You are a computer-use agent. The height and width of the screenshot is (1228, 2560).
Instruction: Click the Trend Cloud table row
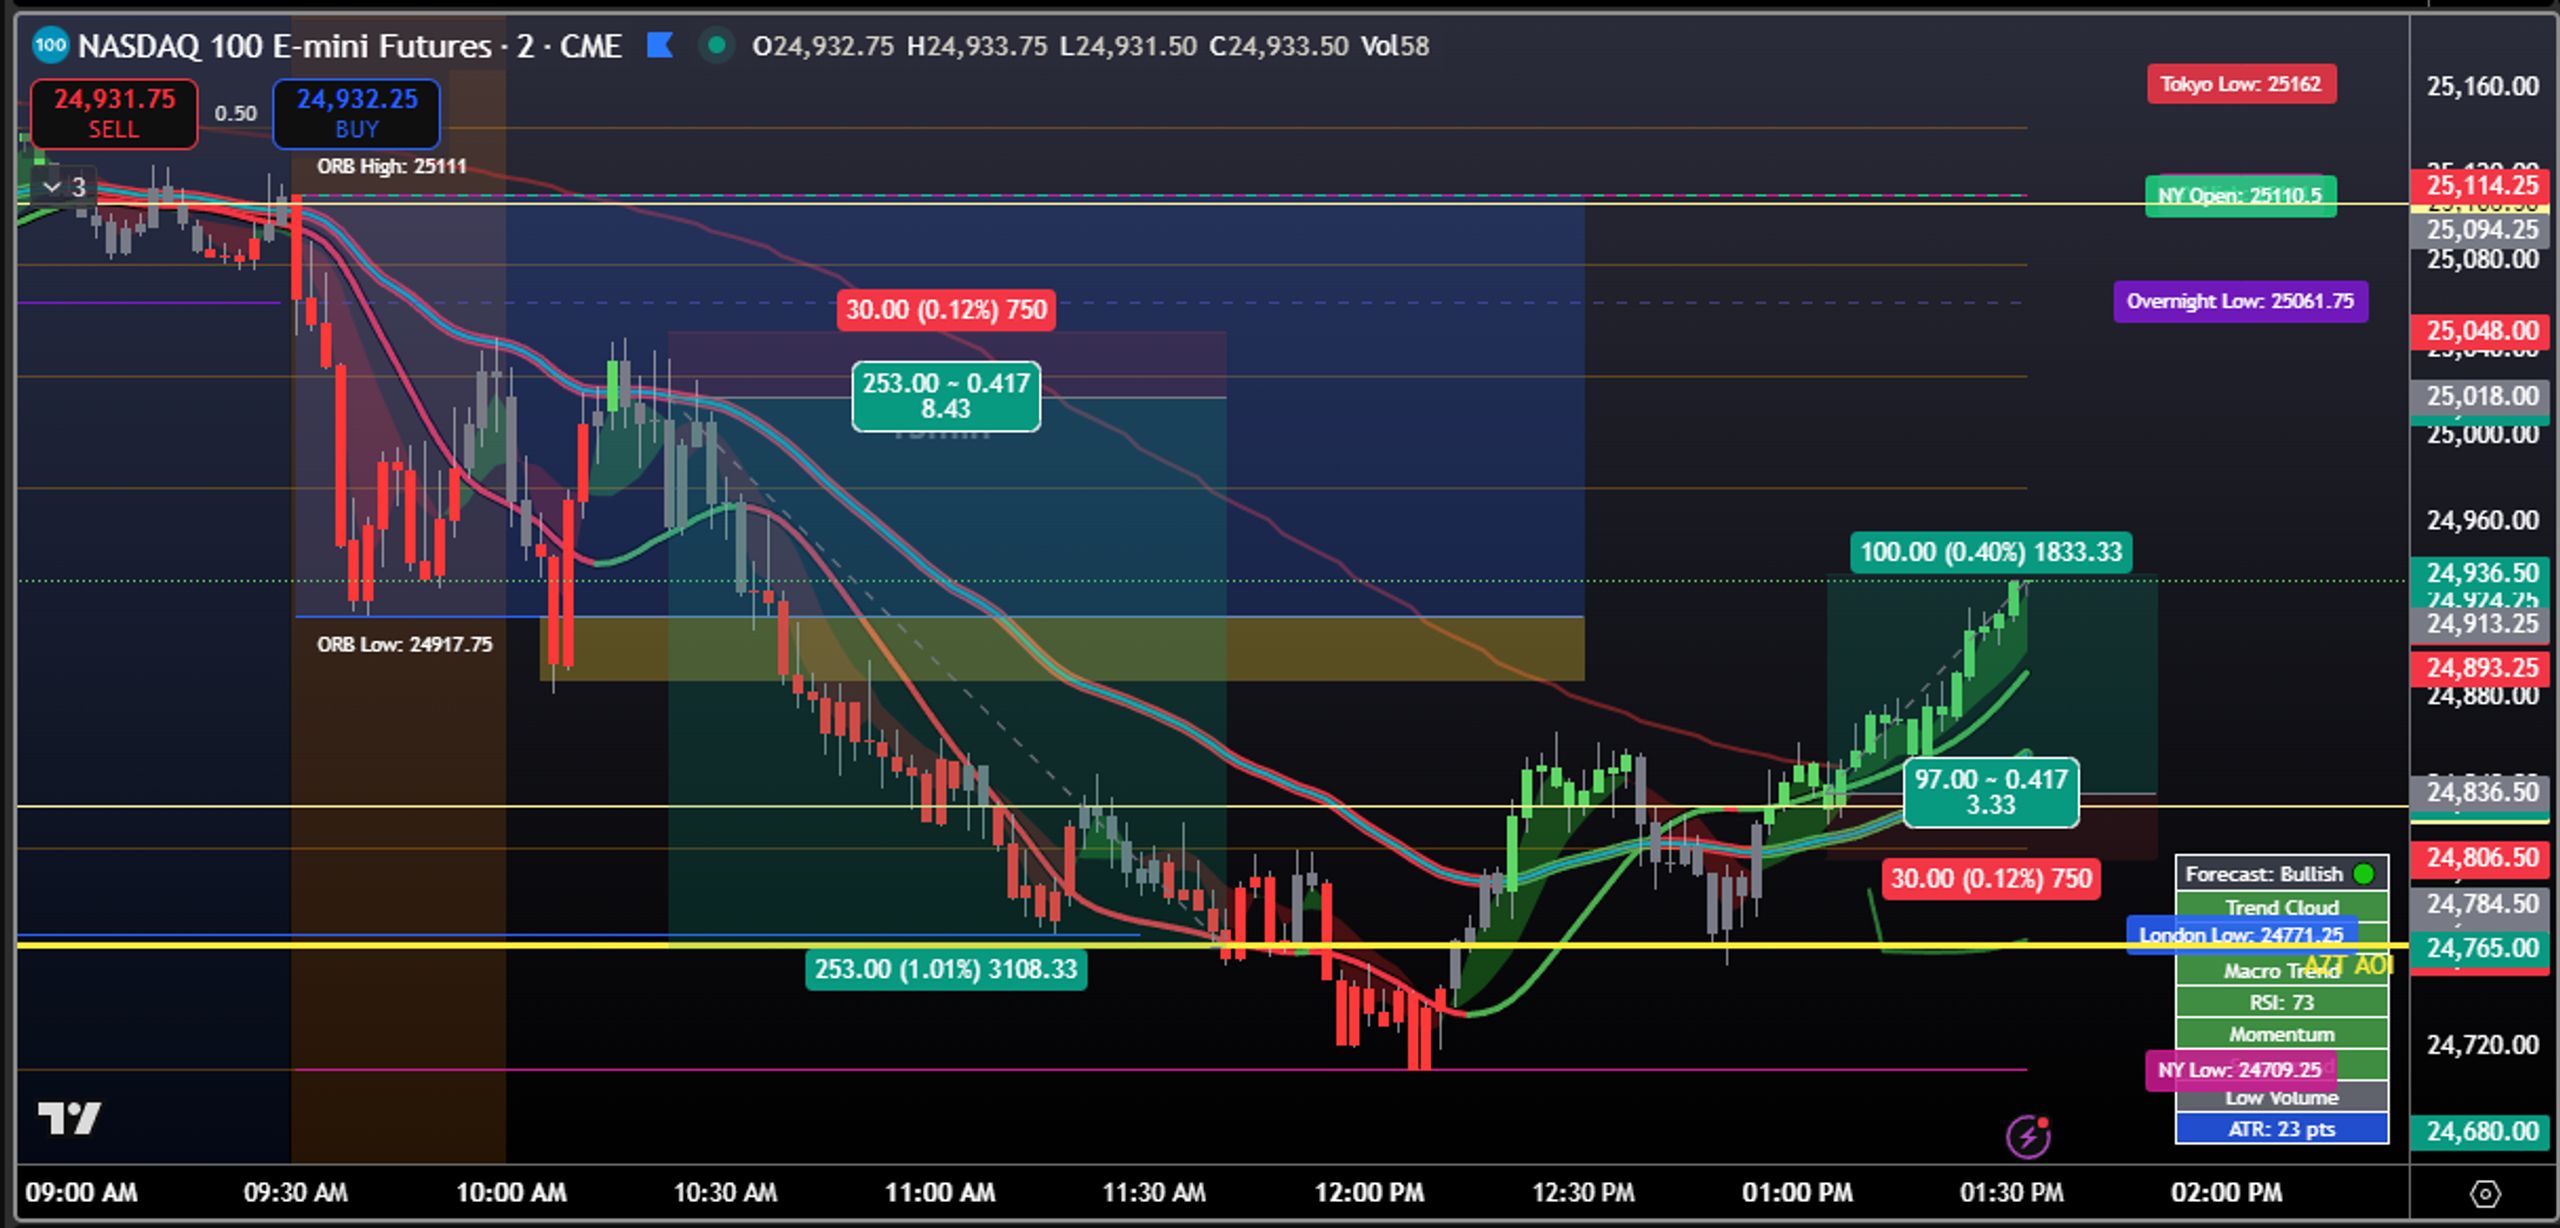pos(2282,907)
